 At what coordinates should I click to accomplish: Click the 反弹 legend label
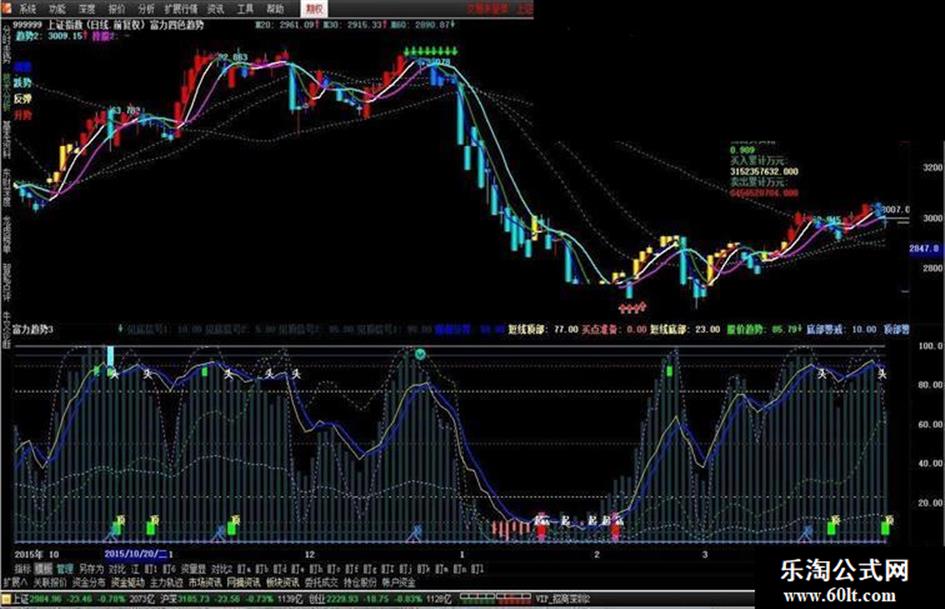click(x=23, y=99)
